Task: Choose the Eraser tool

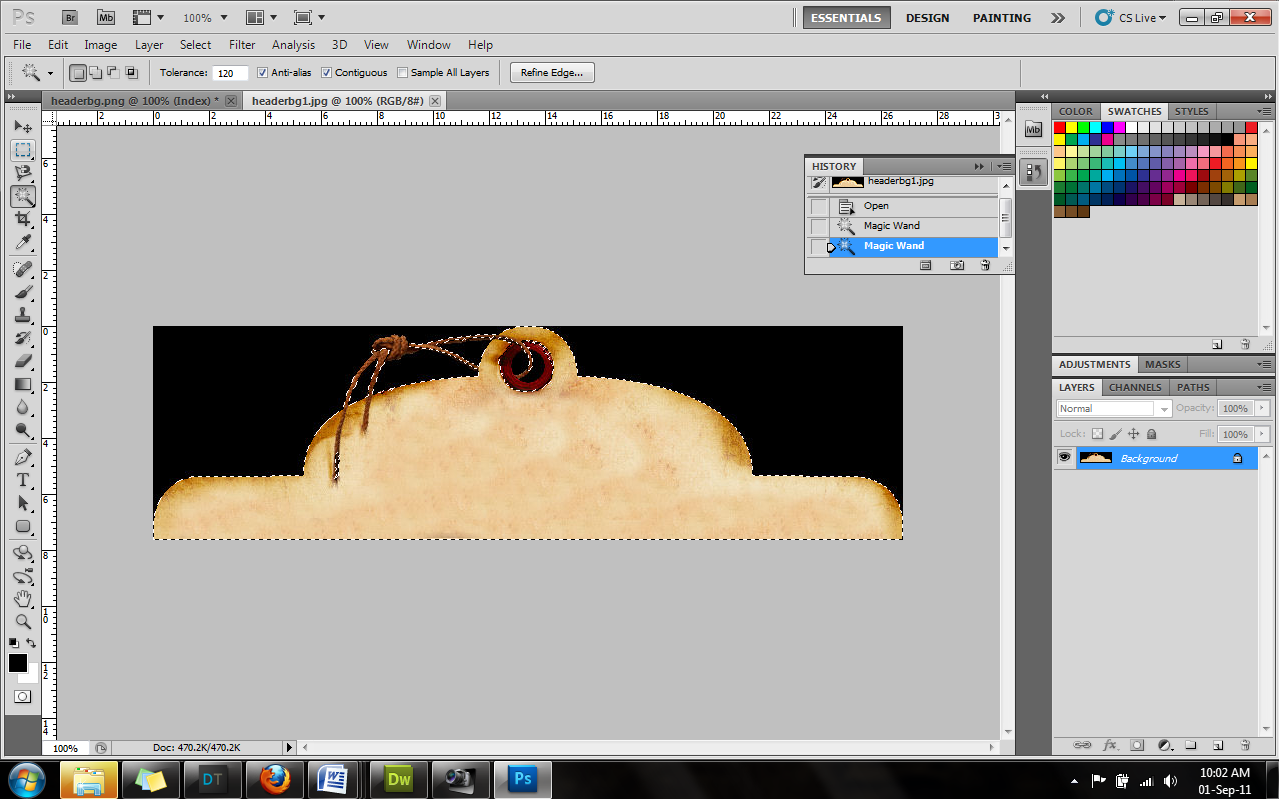Action: click(x=23, y=361)
